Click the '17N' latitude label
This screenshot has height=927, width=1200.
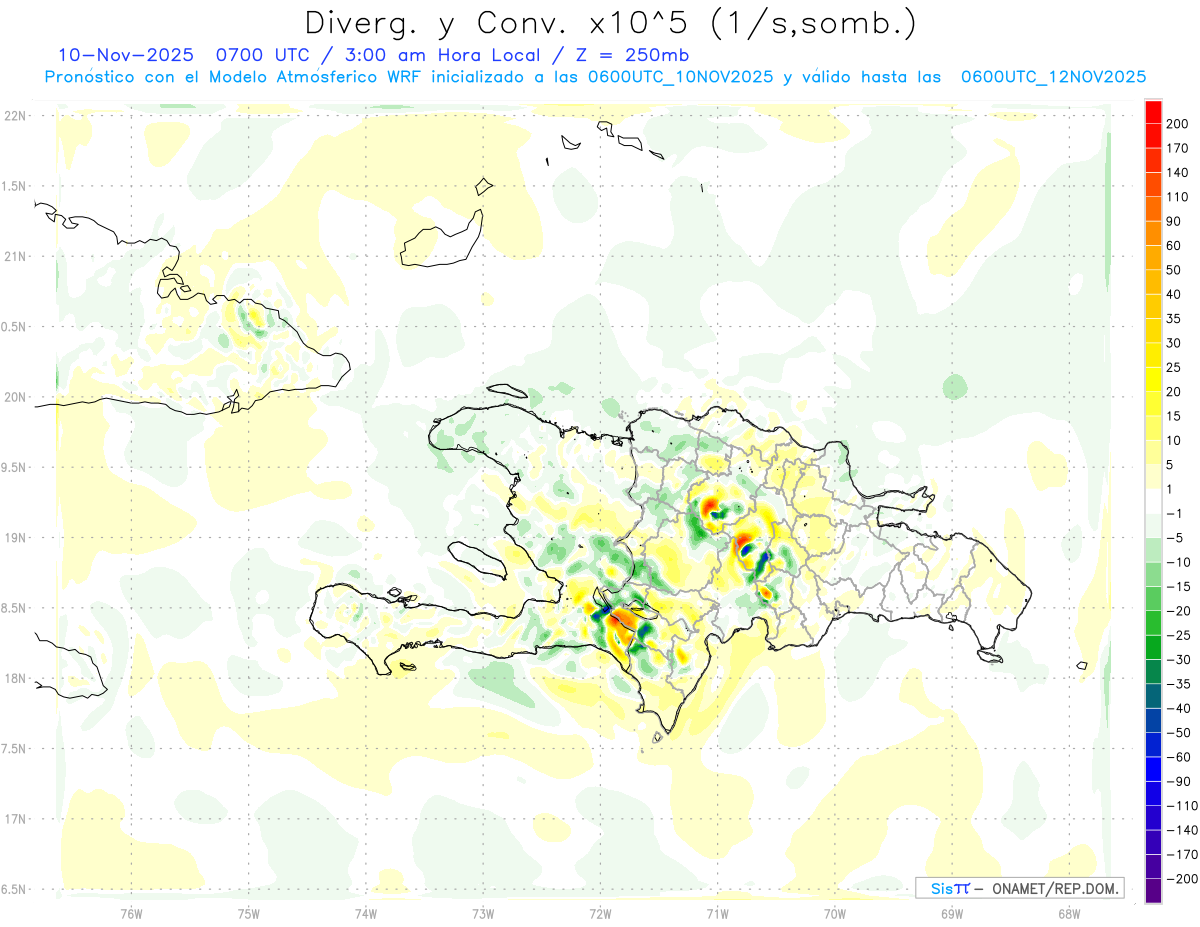[x=15, y=819]
